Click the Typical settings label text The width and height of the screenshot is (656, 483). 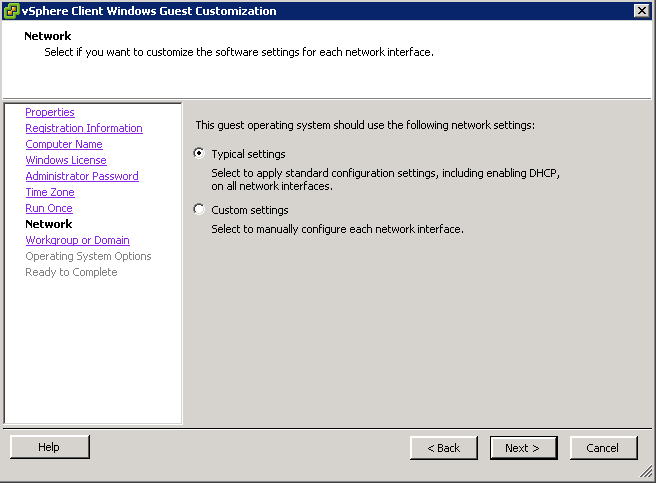[x=248, y=154]
